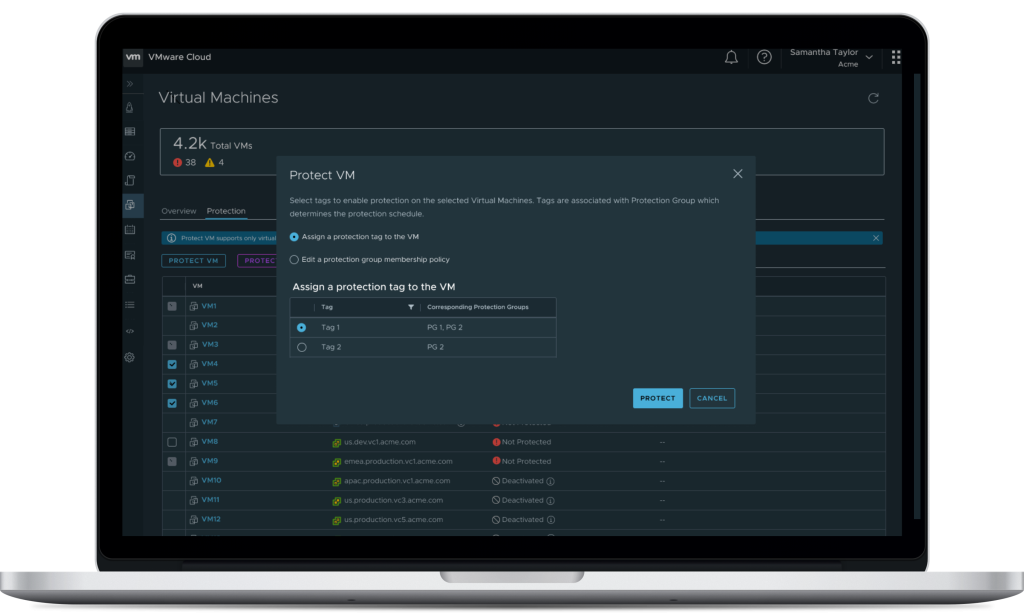Click the VM column header

pos(197,286)
